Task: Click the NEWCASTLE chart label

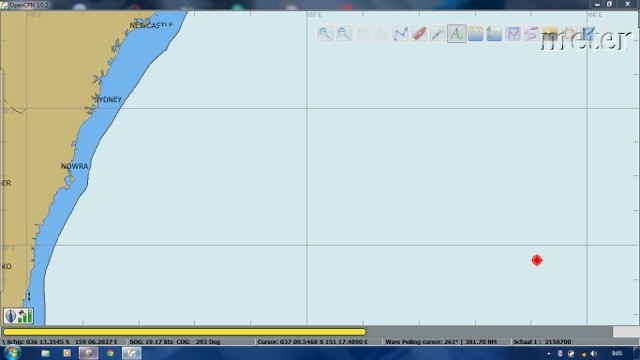Action: [x=151, y=25]
